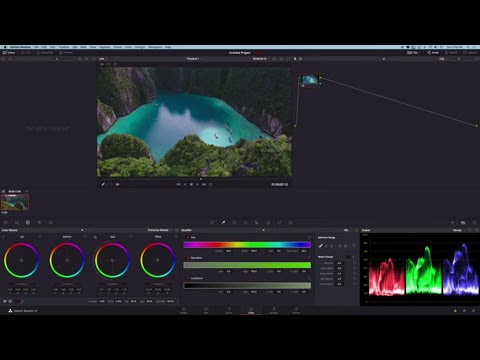Switch to the Media page tab
Screen dimensions: 480x360
point(184,311)
